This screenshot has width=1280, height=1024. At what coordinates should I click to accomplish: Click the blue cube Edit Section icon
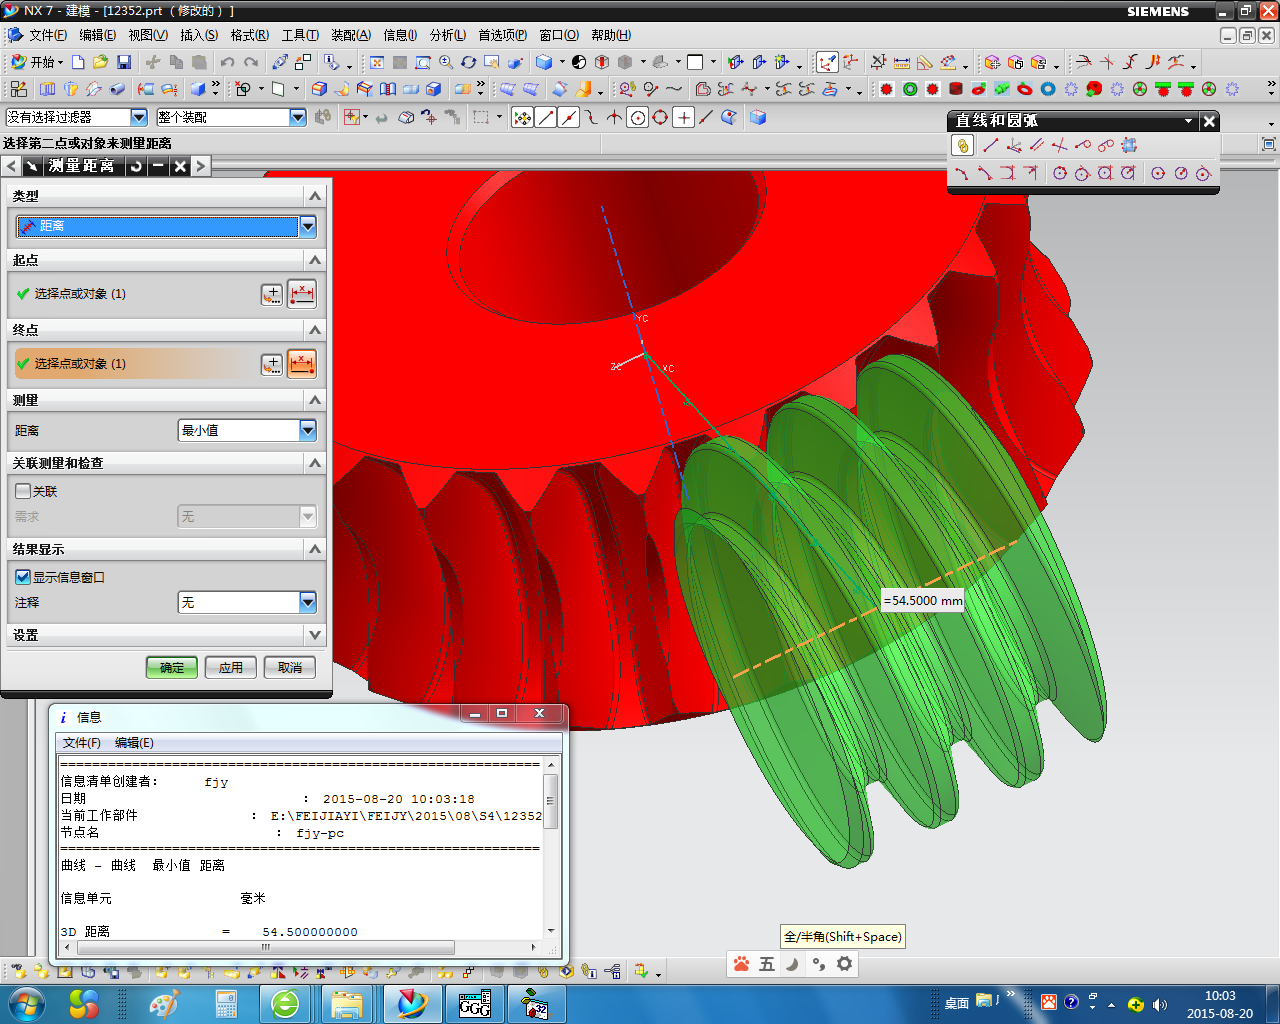(758, 117)
